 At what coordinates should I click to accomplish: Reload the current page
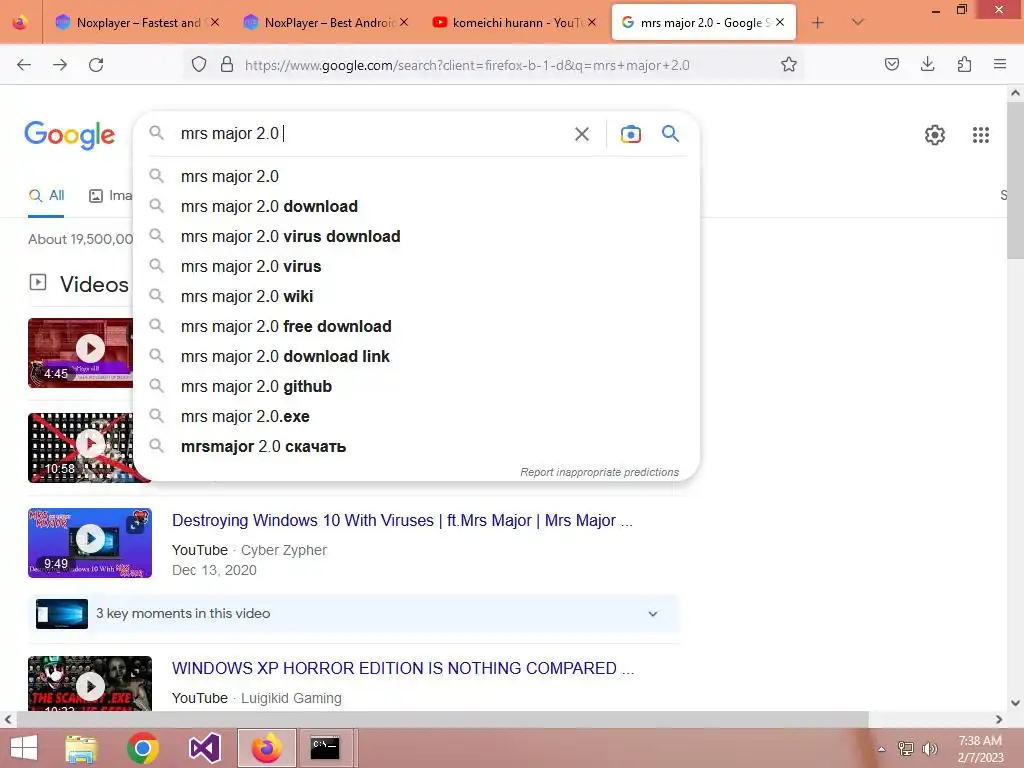point(96,65)
